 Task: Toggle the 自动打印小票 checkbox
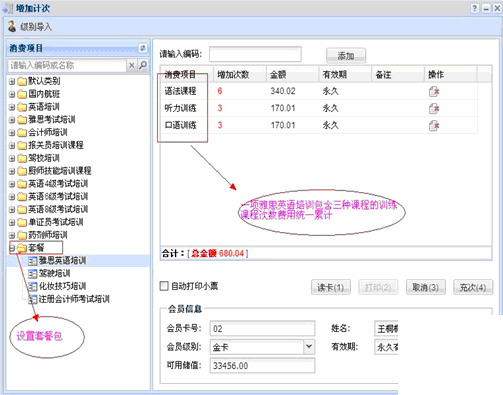164,286
